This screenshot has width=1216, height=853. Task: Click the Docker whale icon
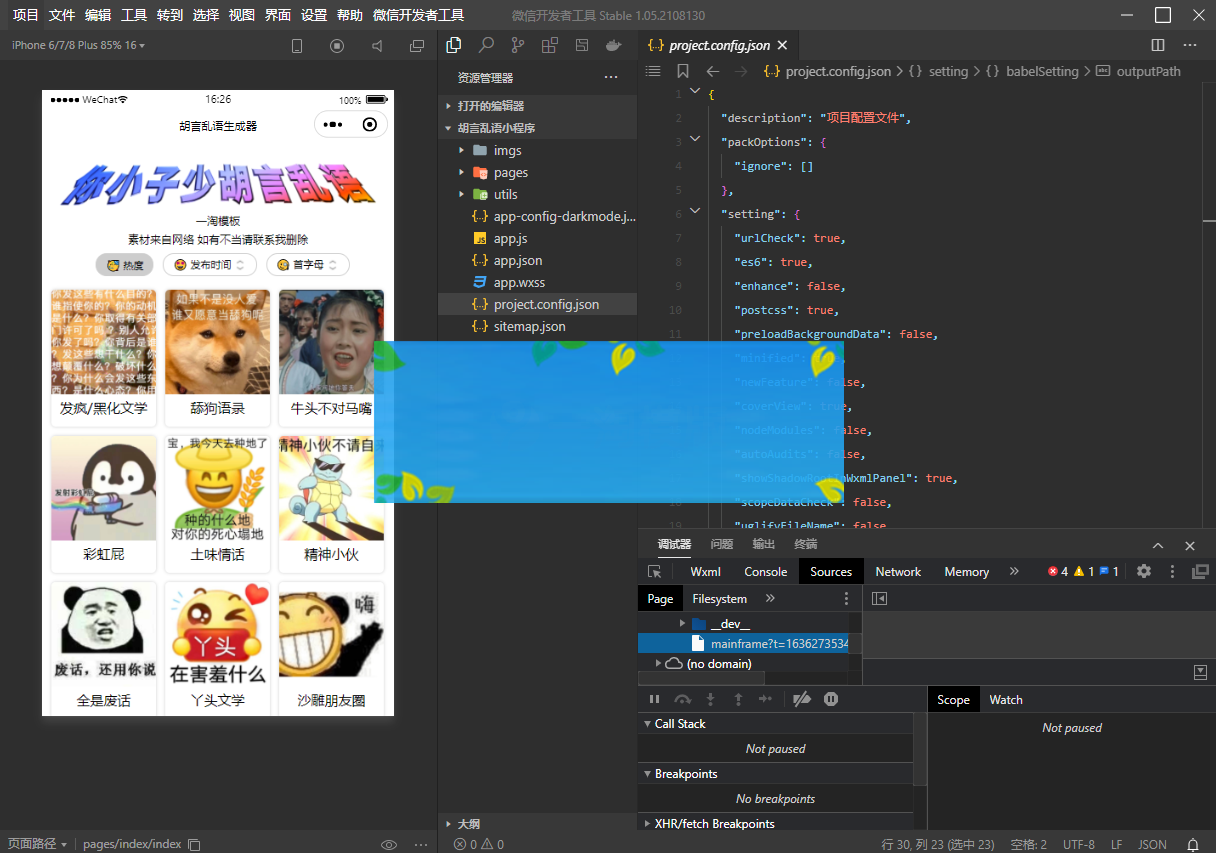(614, 45)
